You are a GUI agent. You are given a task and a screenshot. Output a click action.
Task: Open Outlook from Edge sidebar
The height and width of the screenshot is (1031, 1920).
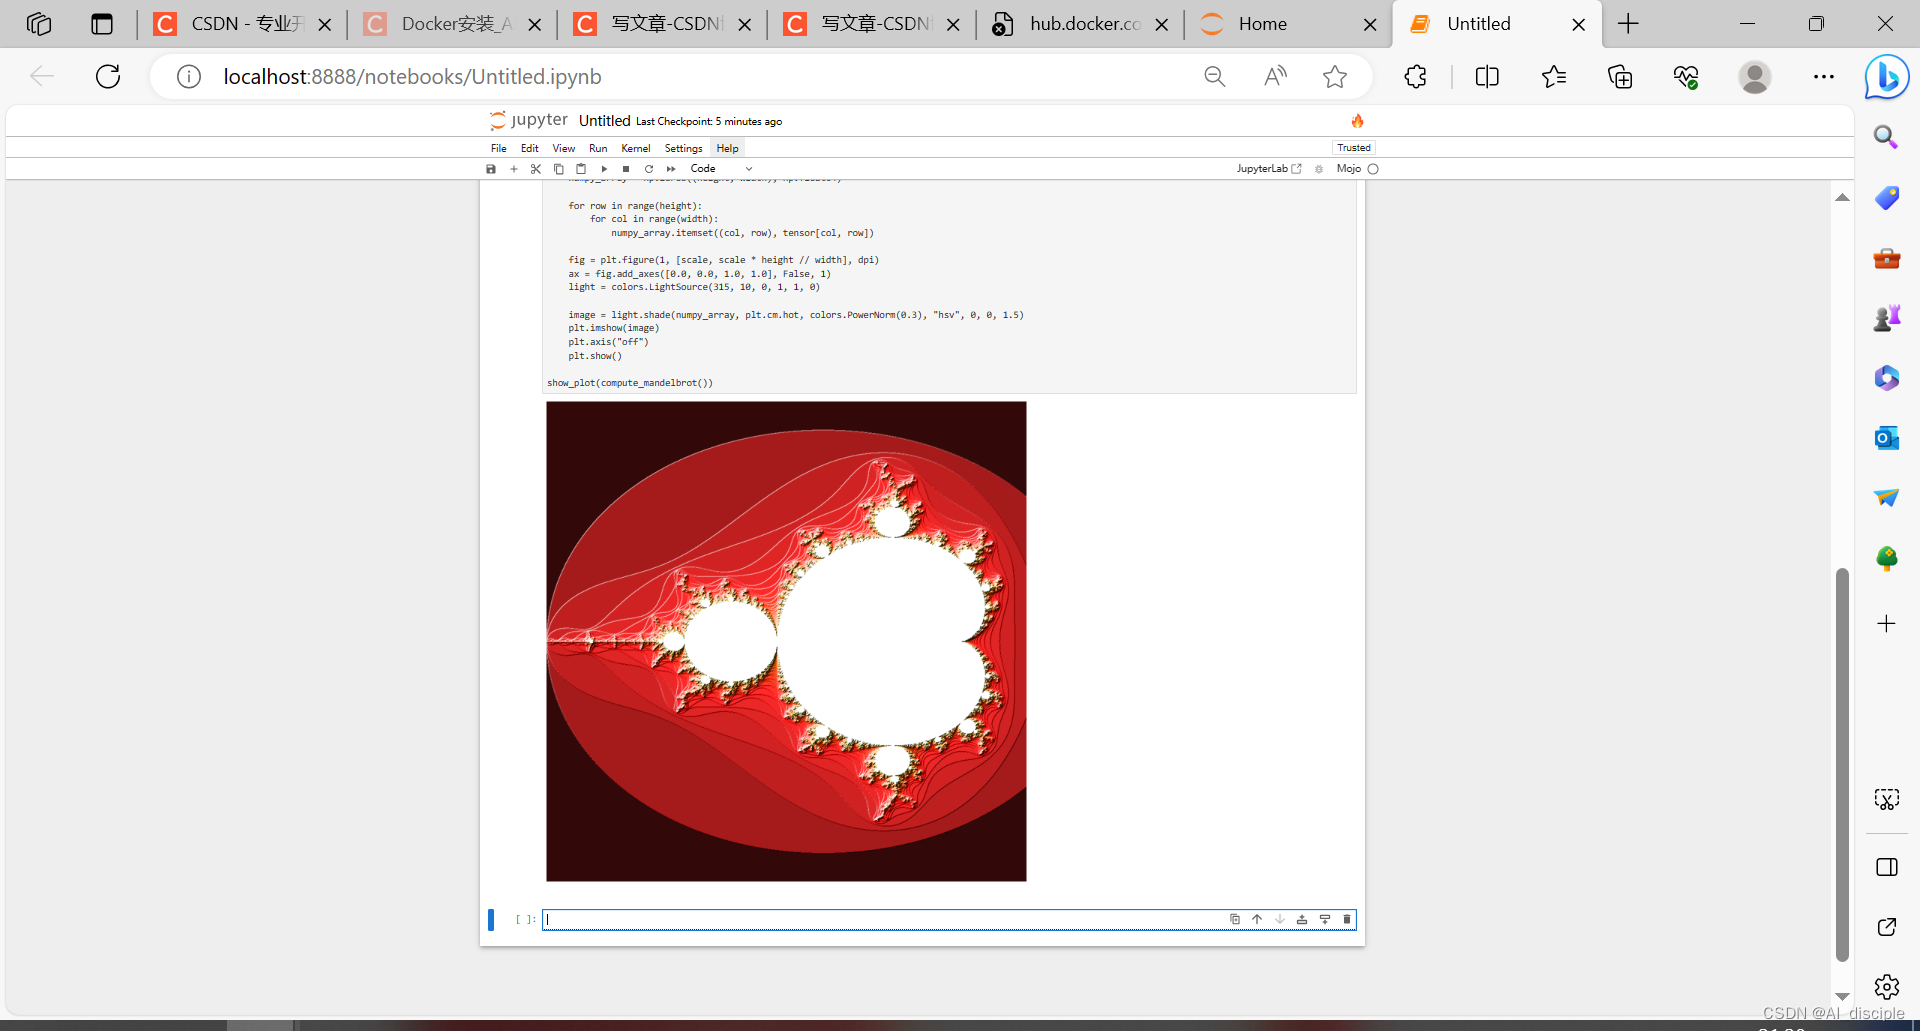pyautogui.click(x=1886, y=438)
